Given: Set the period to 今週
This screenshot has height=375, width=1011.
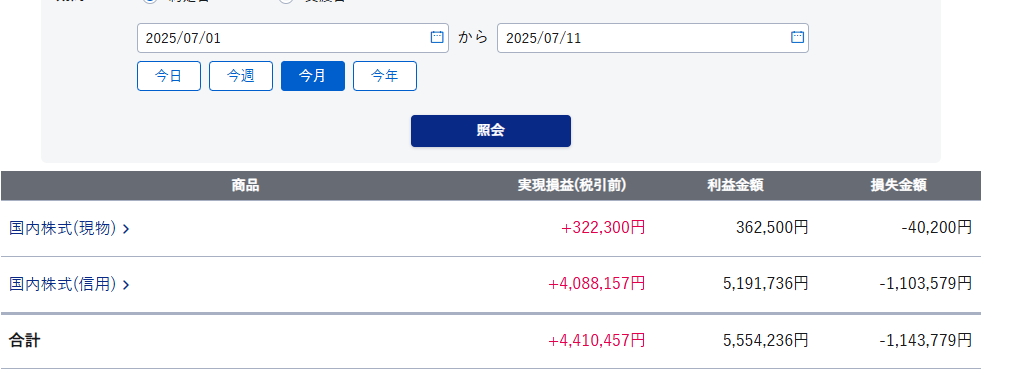Looking at the screenshot, I should pos(241,76).
